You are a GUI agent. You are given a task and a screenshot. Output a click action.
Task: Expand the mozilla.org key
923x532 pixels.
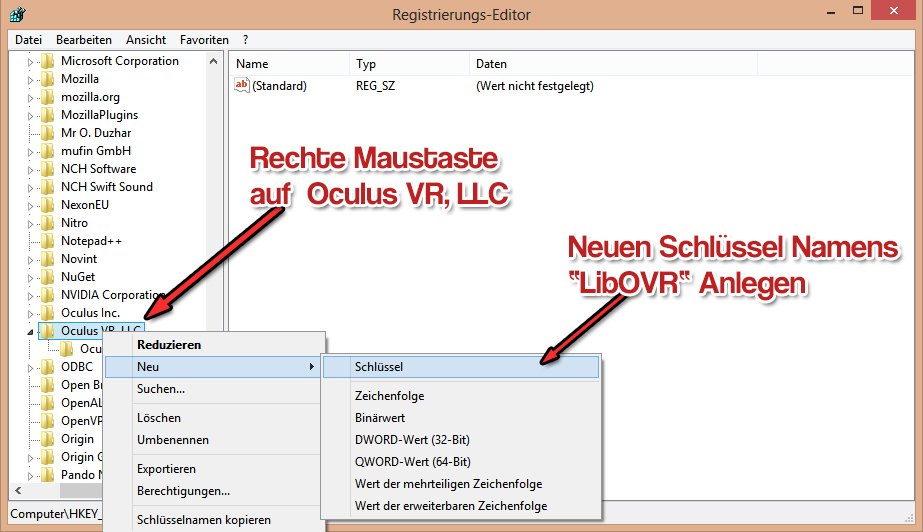coord(30,98)
